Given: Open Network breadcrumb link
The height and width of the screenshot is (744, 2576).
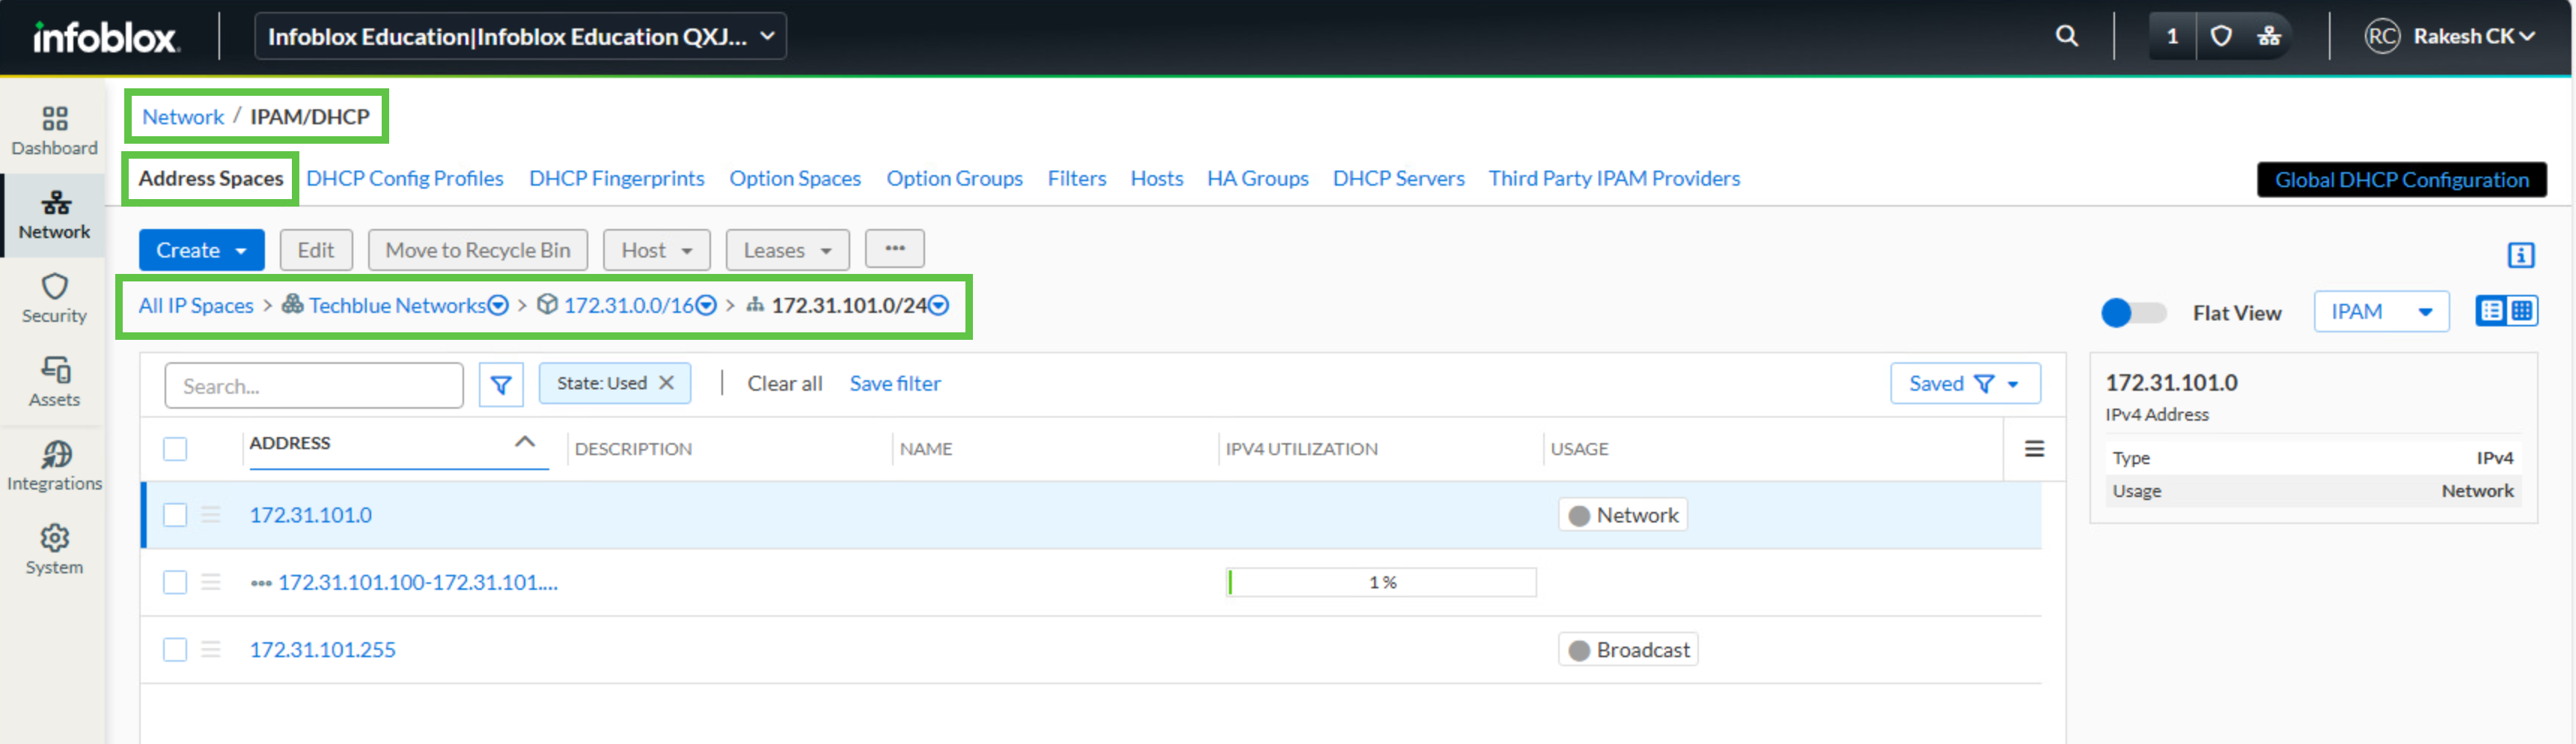Looking at the screenshot, I should [183, 117].
